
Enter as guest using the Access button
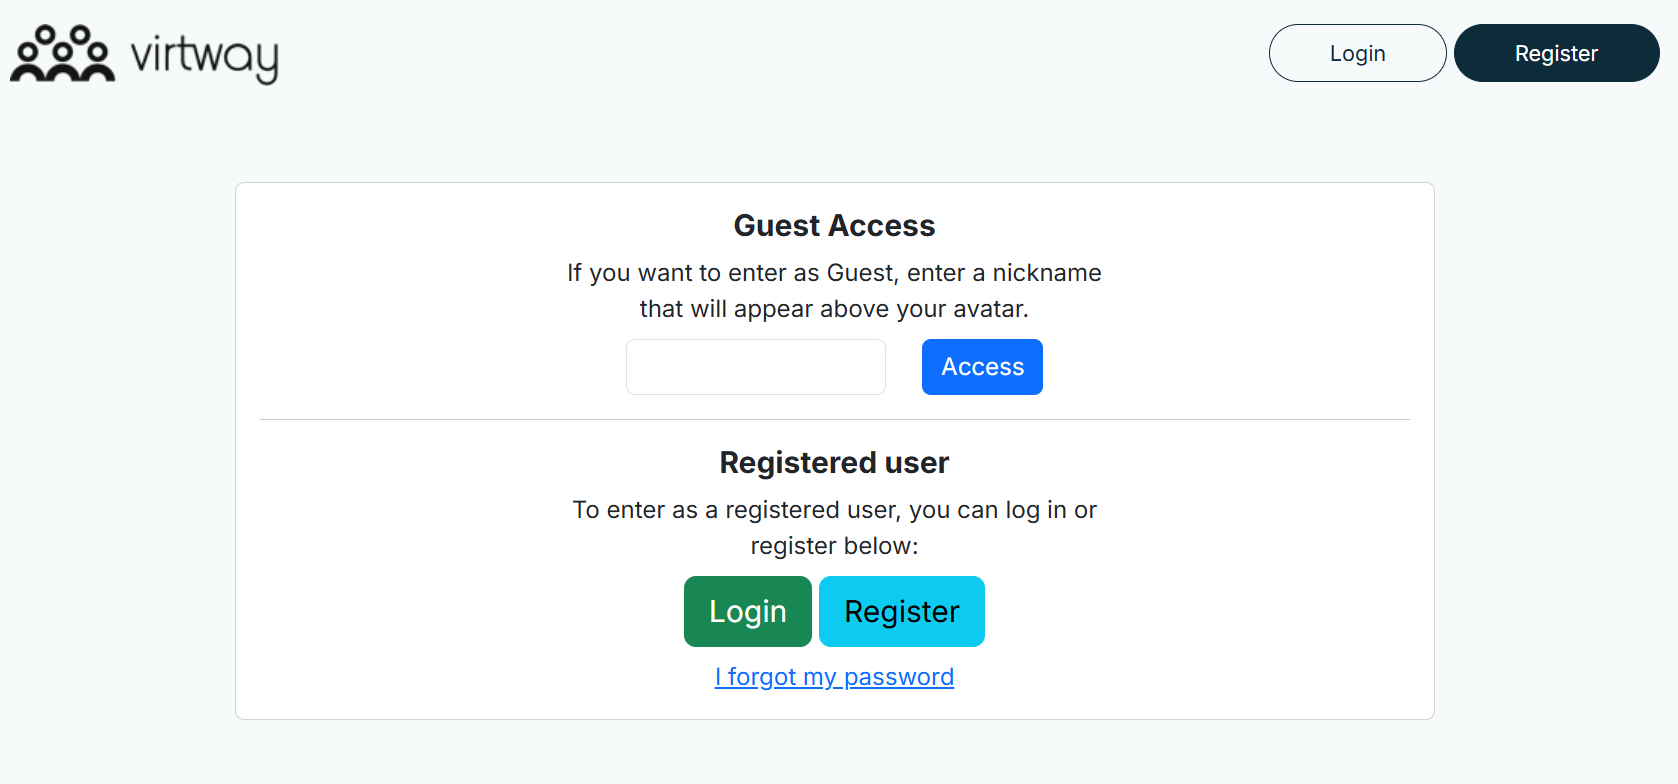click(x=982, y=367)
